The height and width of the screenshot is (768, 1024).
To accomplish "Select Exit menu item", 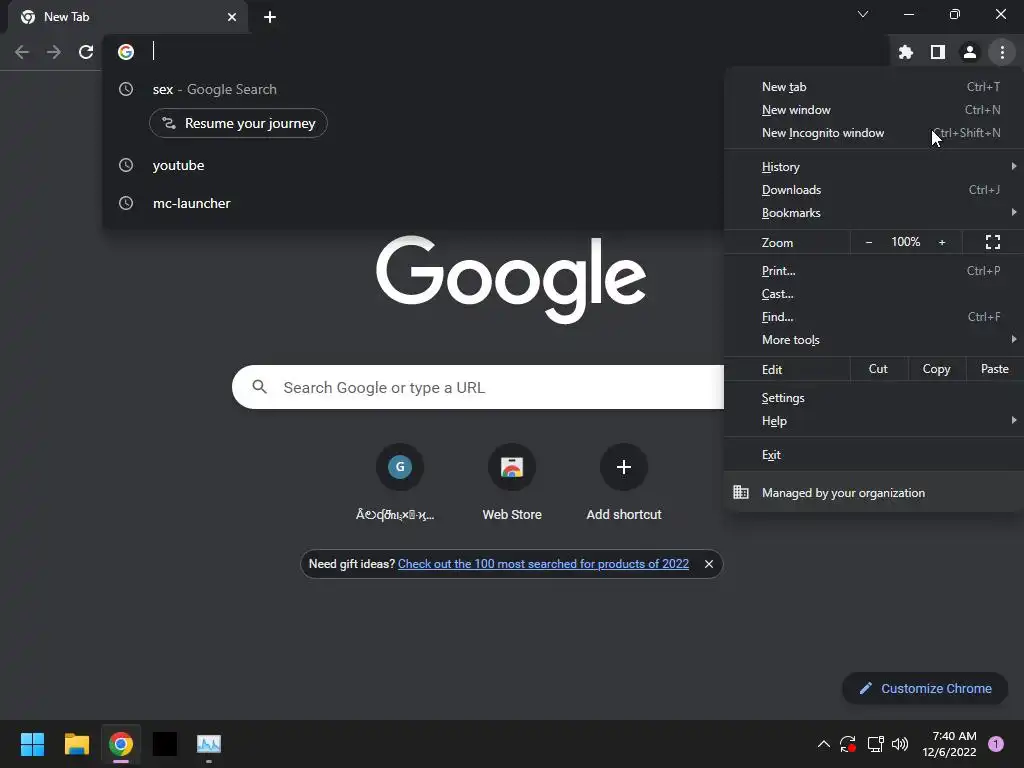I will [874, 455].
